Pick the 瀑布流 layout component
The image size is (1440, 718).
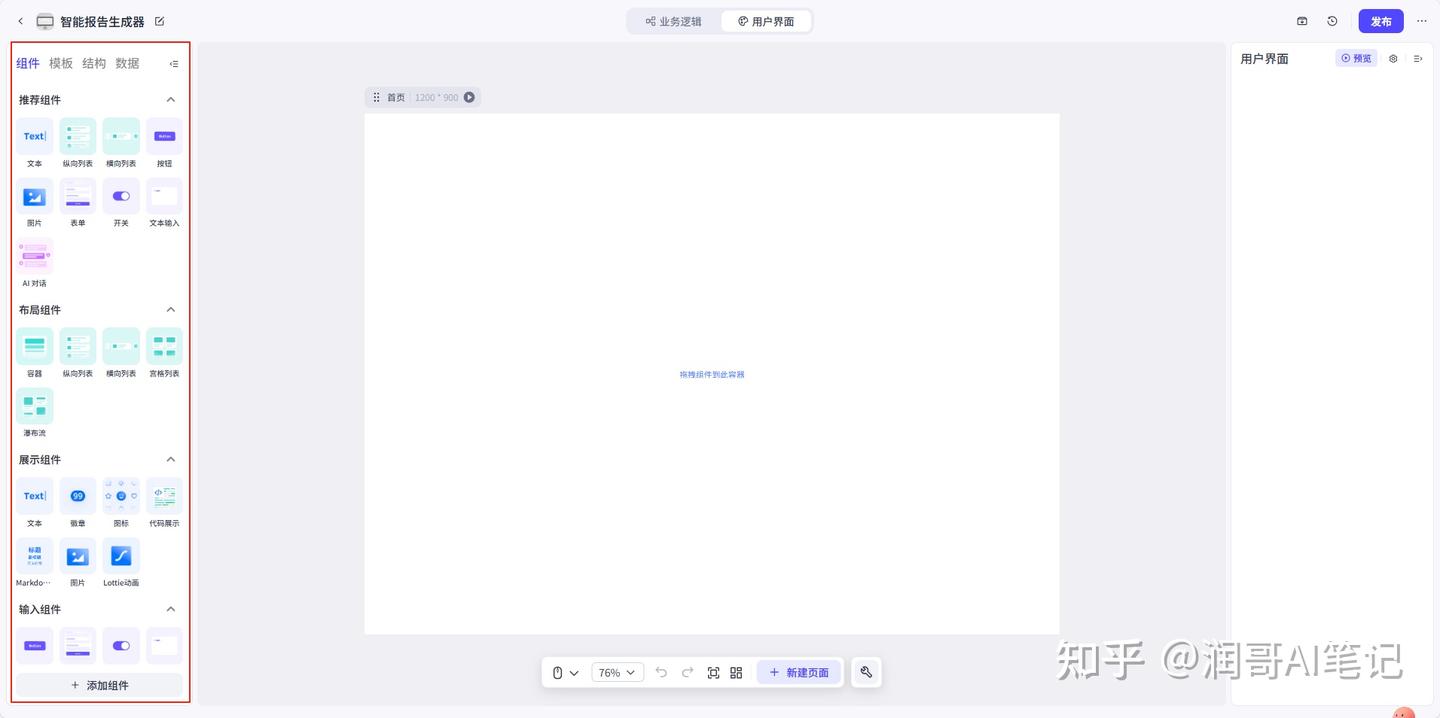[x=35, y=406]
